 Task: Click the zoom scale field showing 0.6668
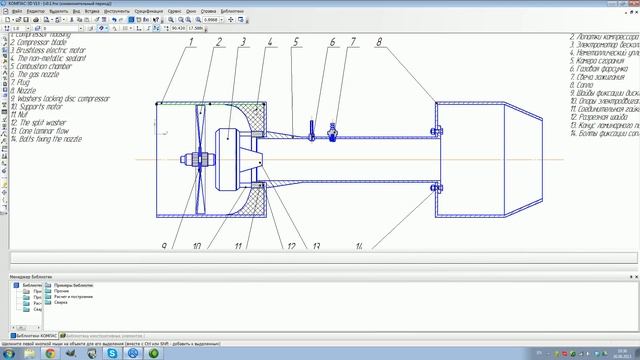click(211, 20)
